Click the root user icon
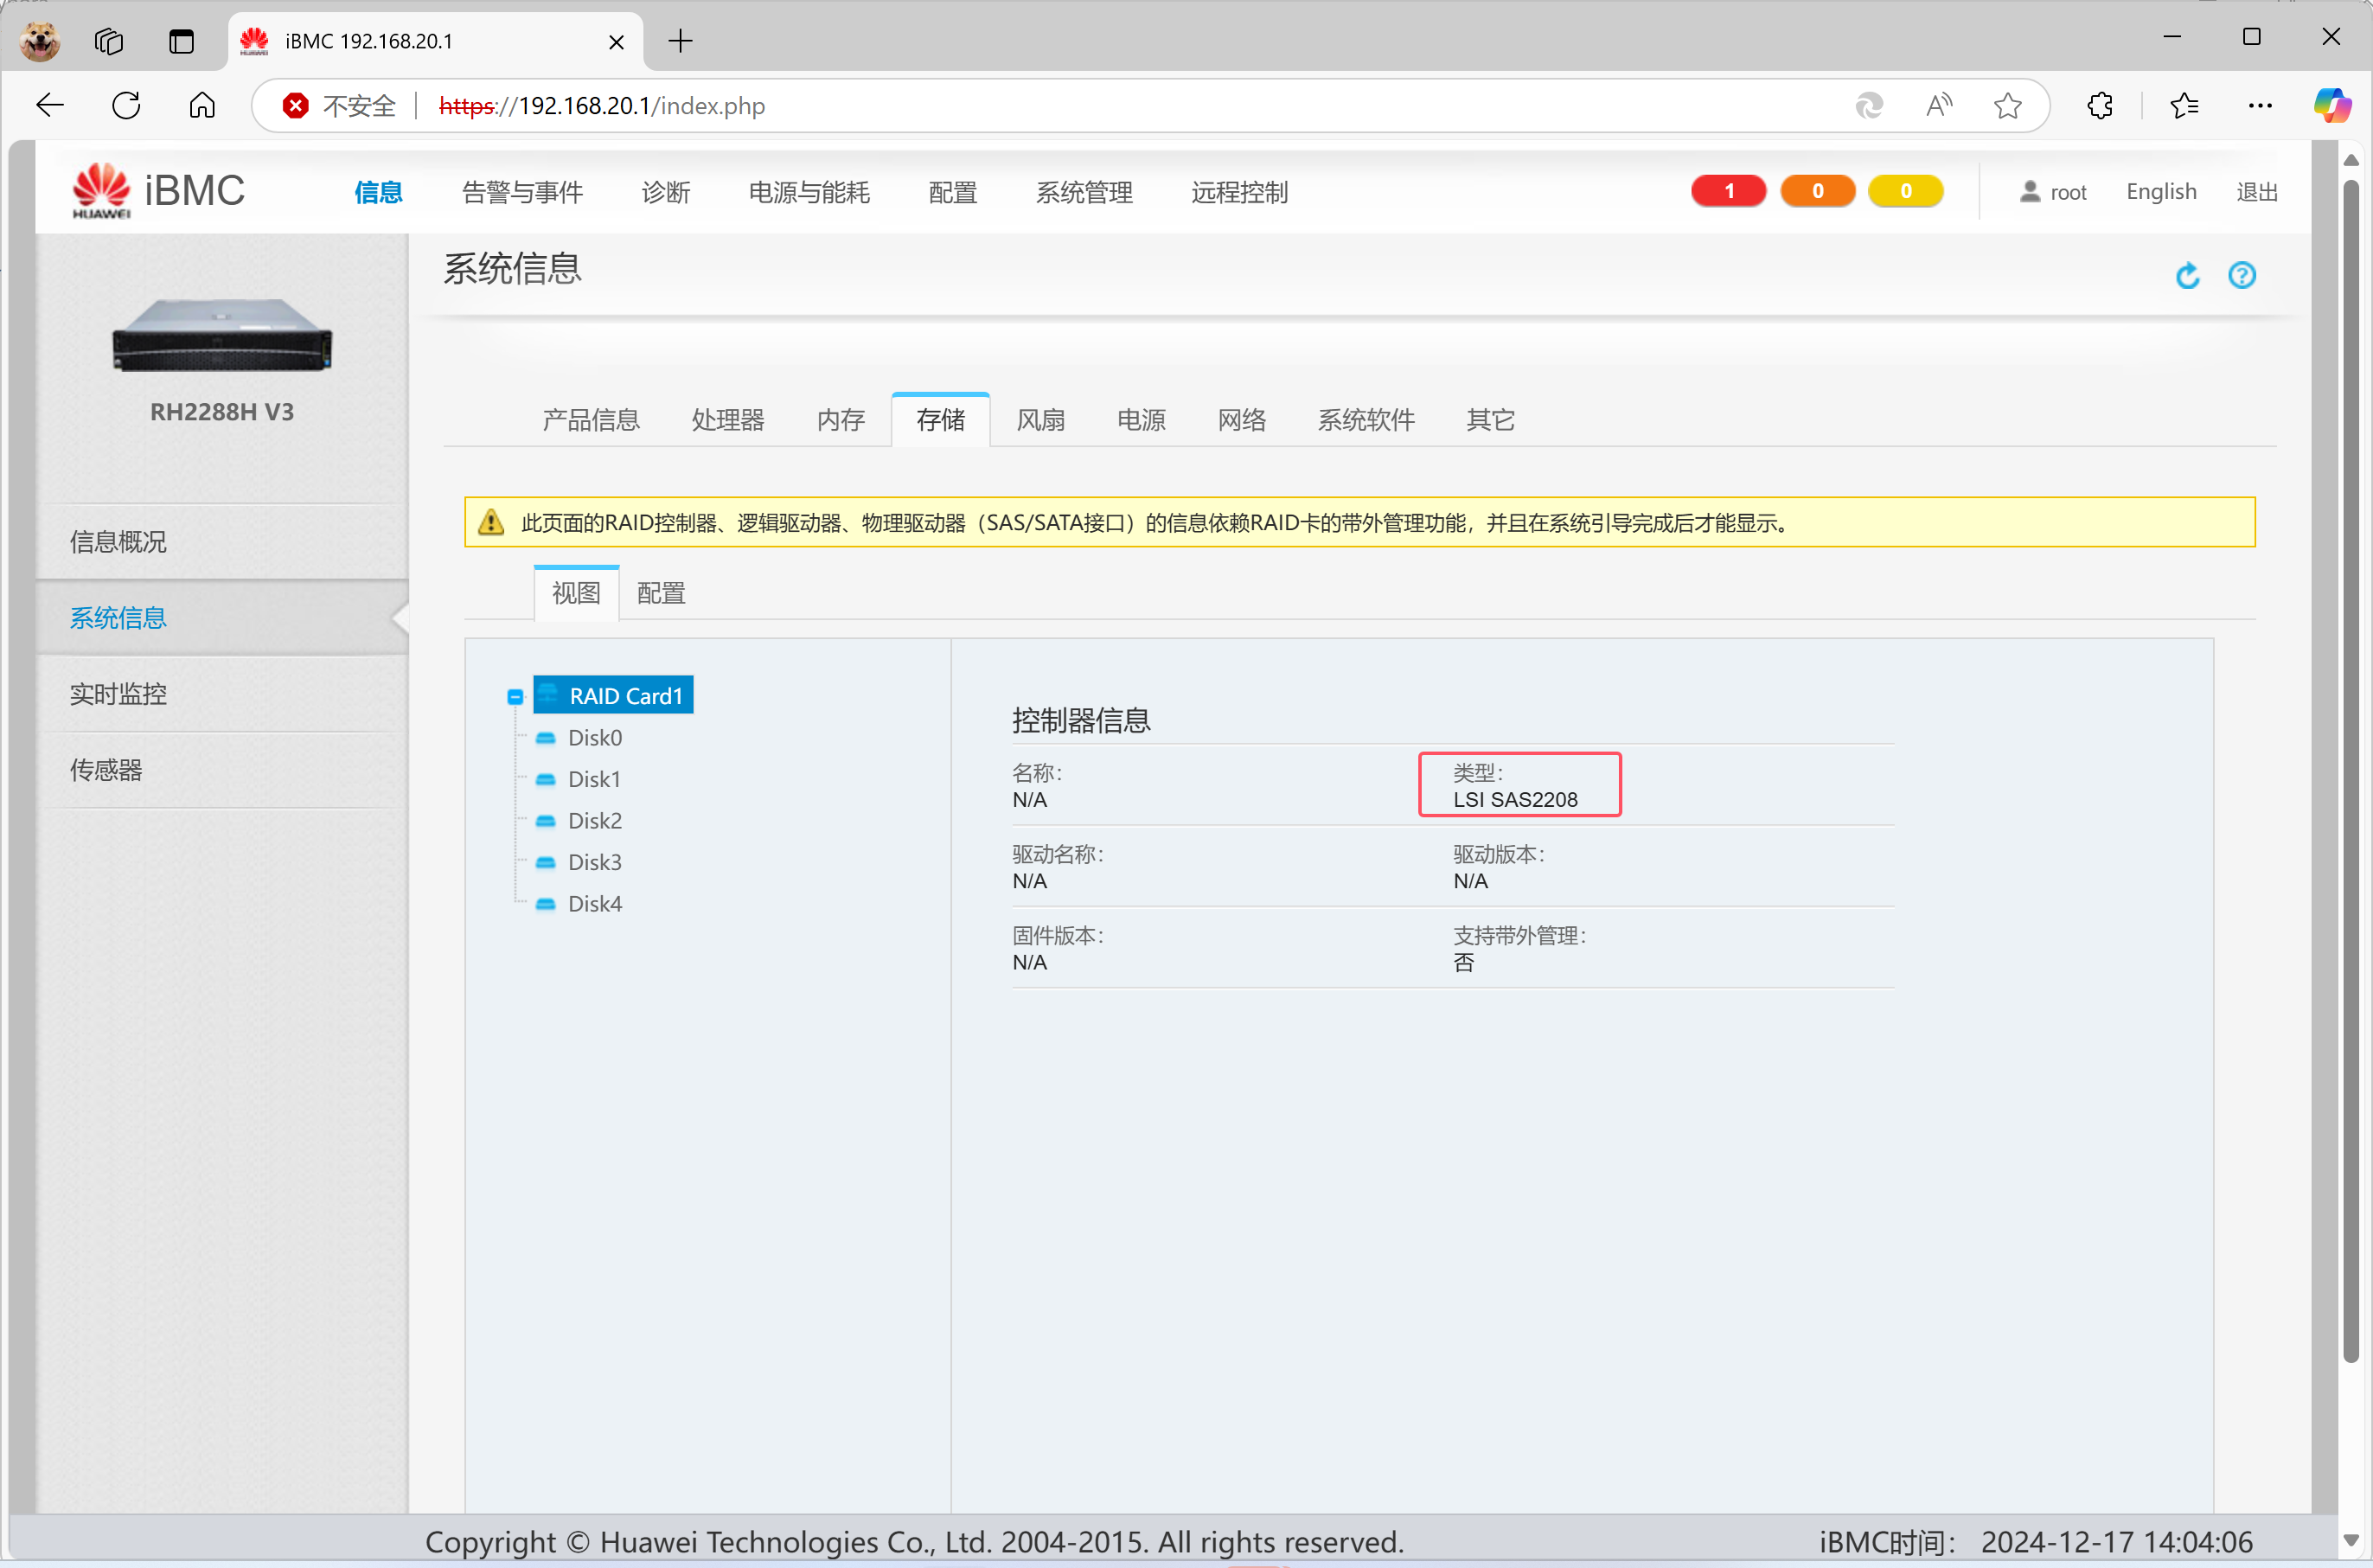 (x=2028, y=191)
